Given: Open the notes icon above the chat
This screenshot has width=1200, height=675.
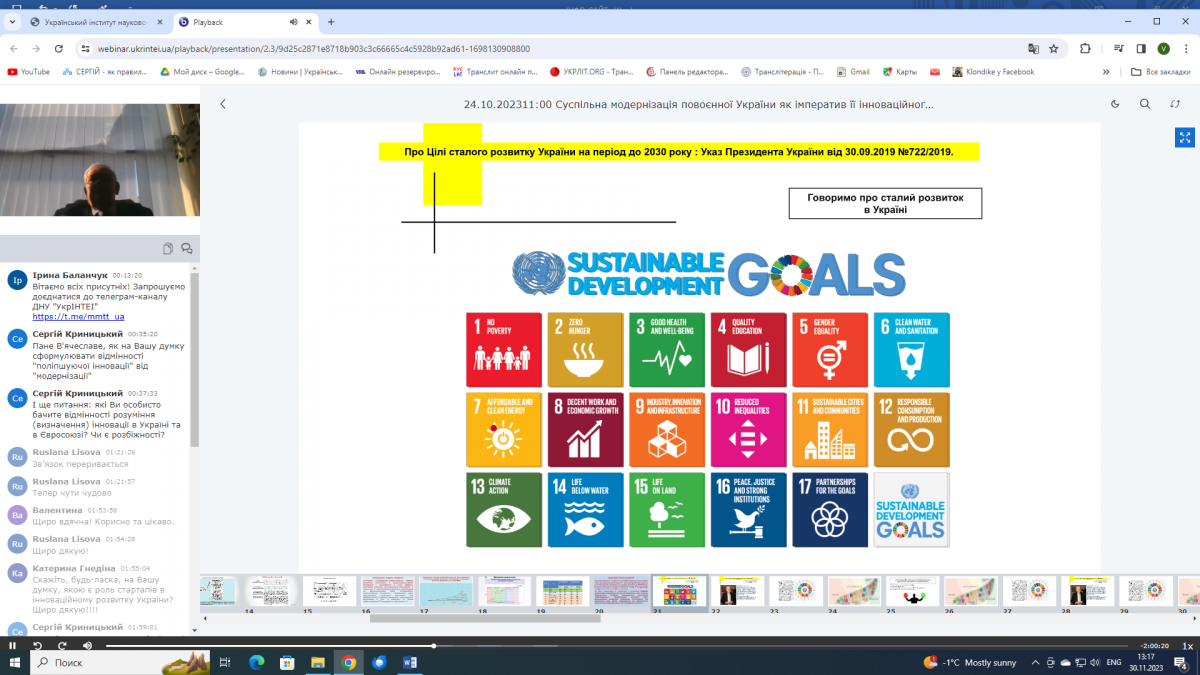Looking at the screenshot, I should click(x=168, y=249).
